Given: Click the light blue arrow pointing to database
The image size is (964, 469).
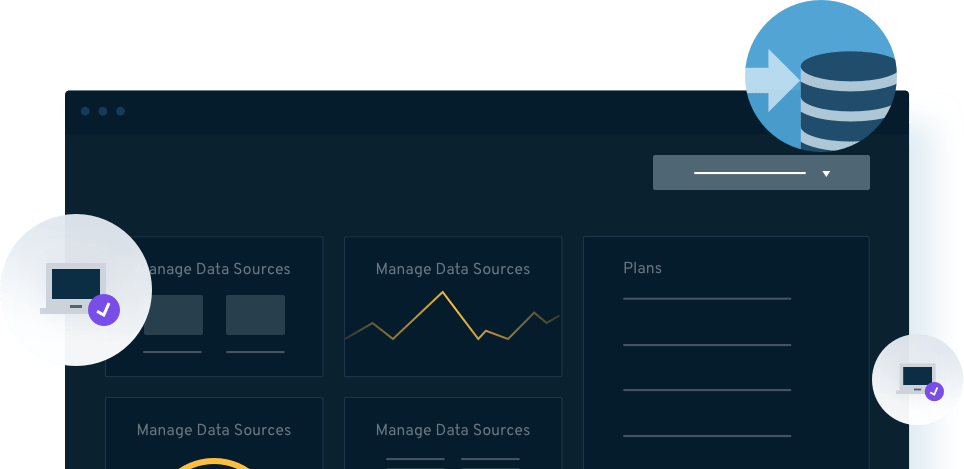Looking at the screenshot, I should coord(773,80).
